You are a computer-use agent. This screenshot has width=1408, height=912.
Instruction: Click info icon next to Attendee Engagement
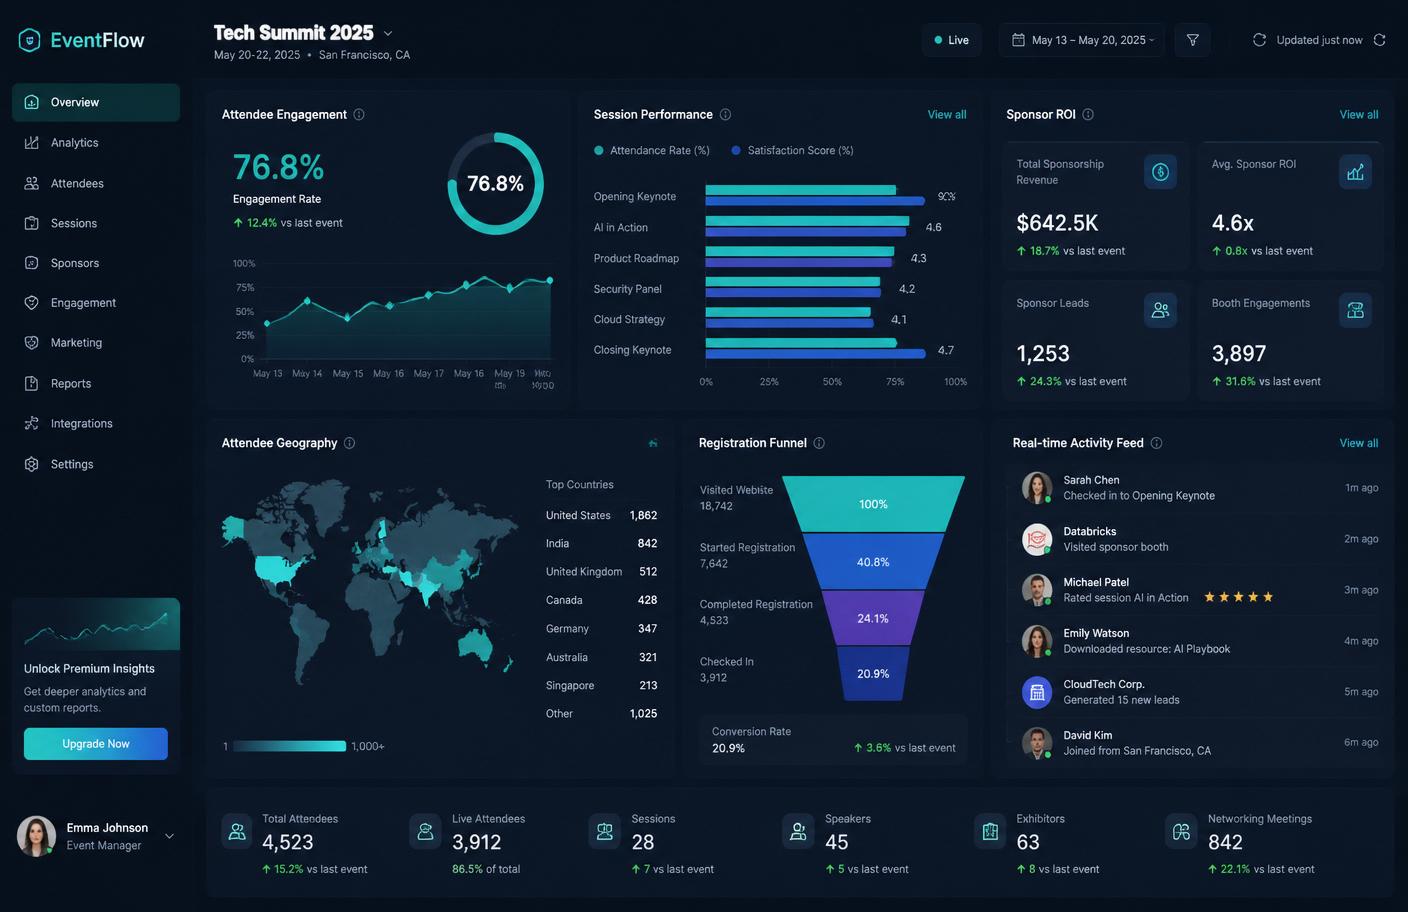click(x=359, y=115)
